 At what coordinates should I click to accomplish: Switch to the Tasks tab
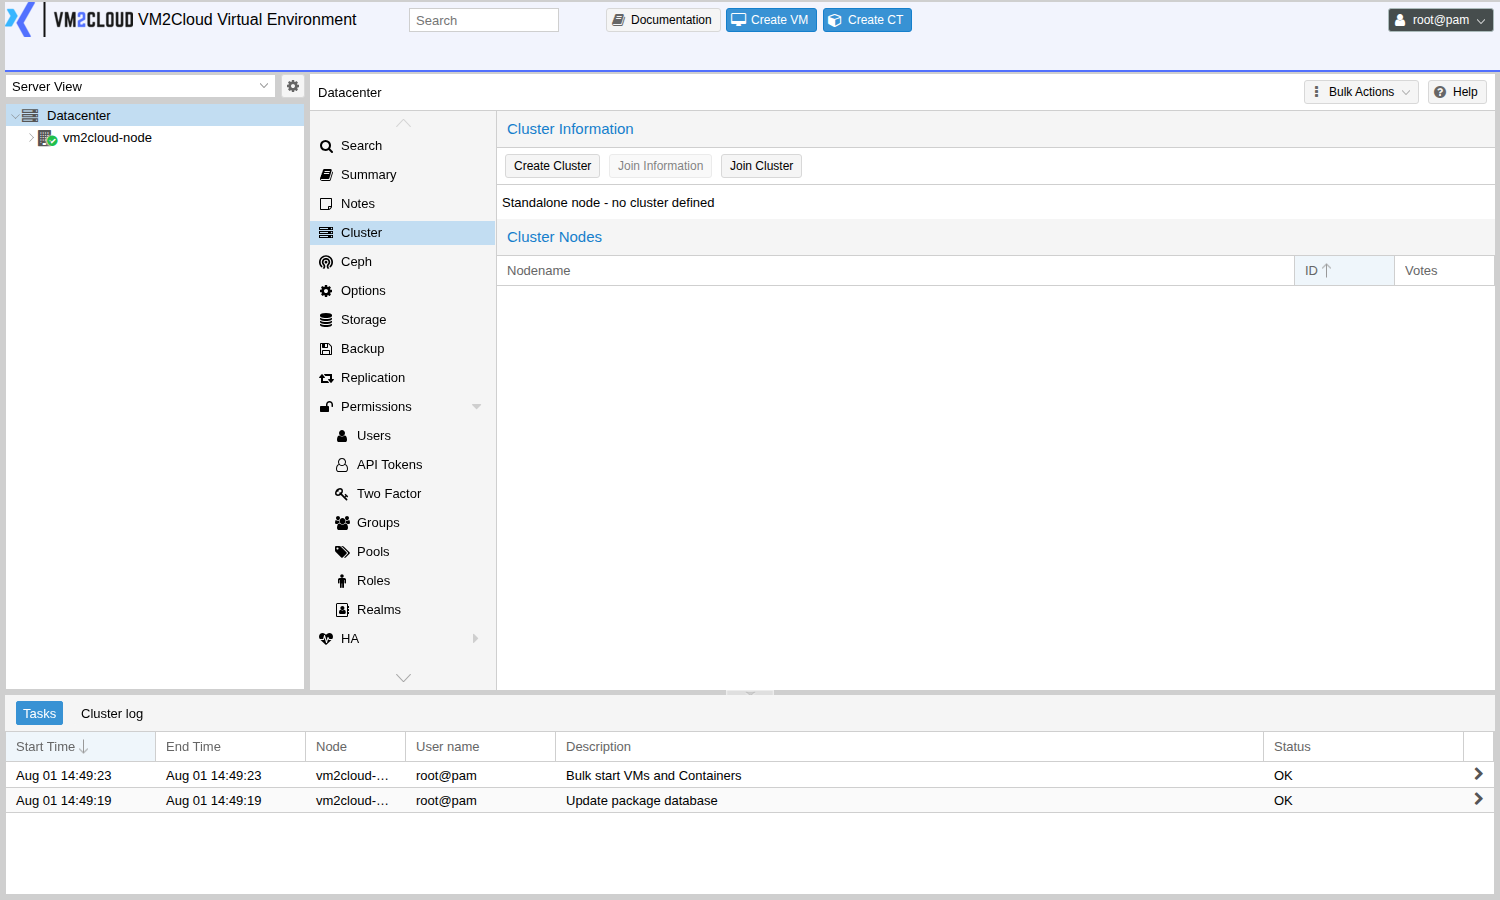pyautogui.click(x=39, y=713)
